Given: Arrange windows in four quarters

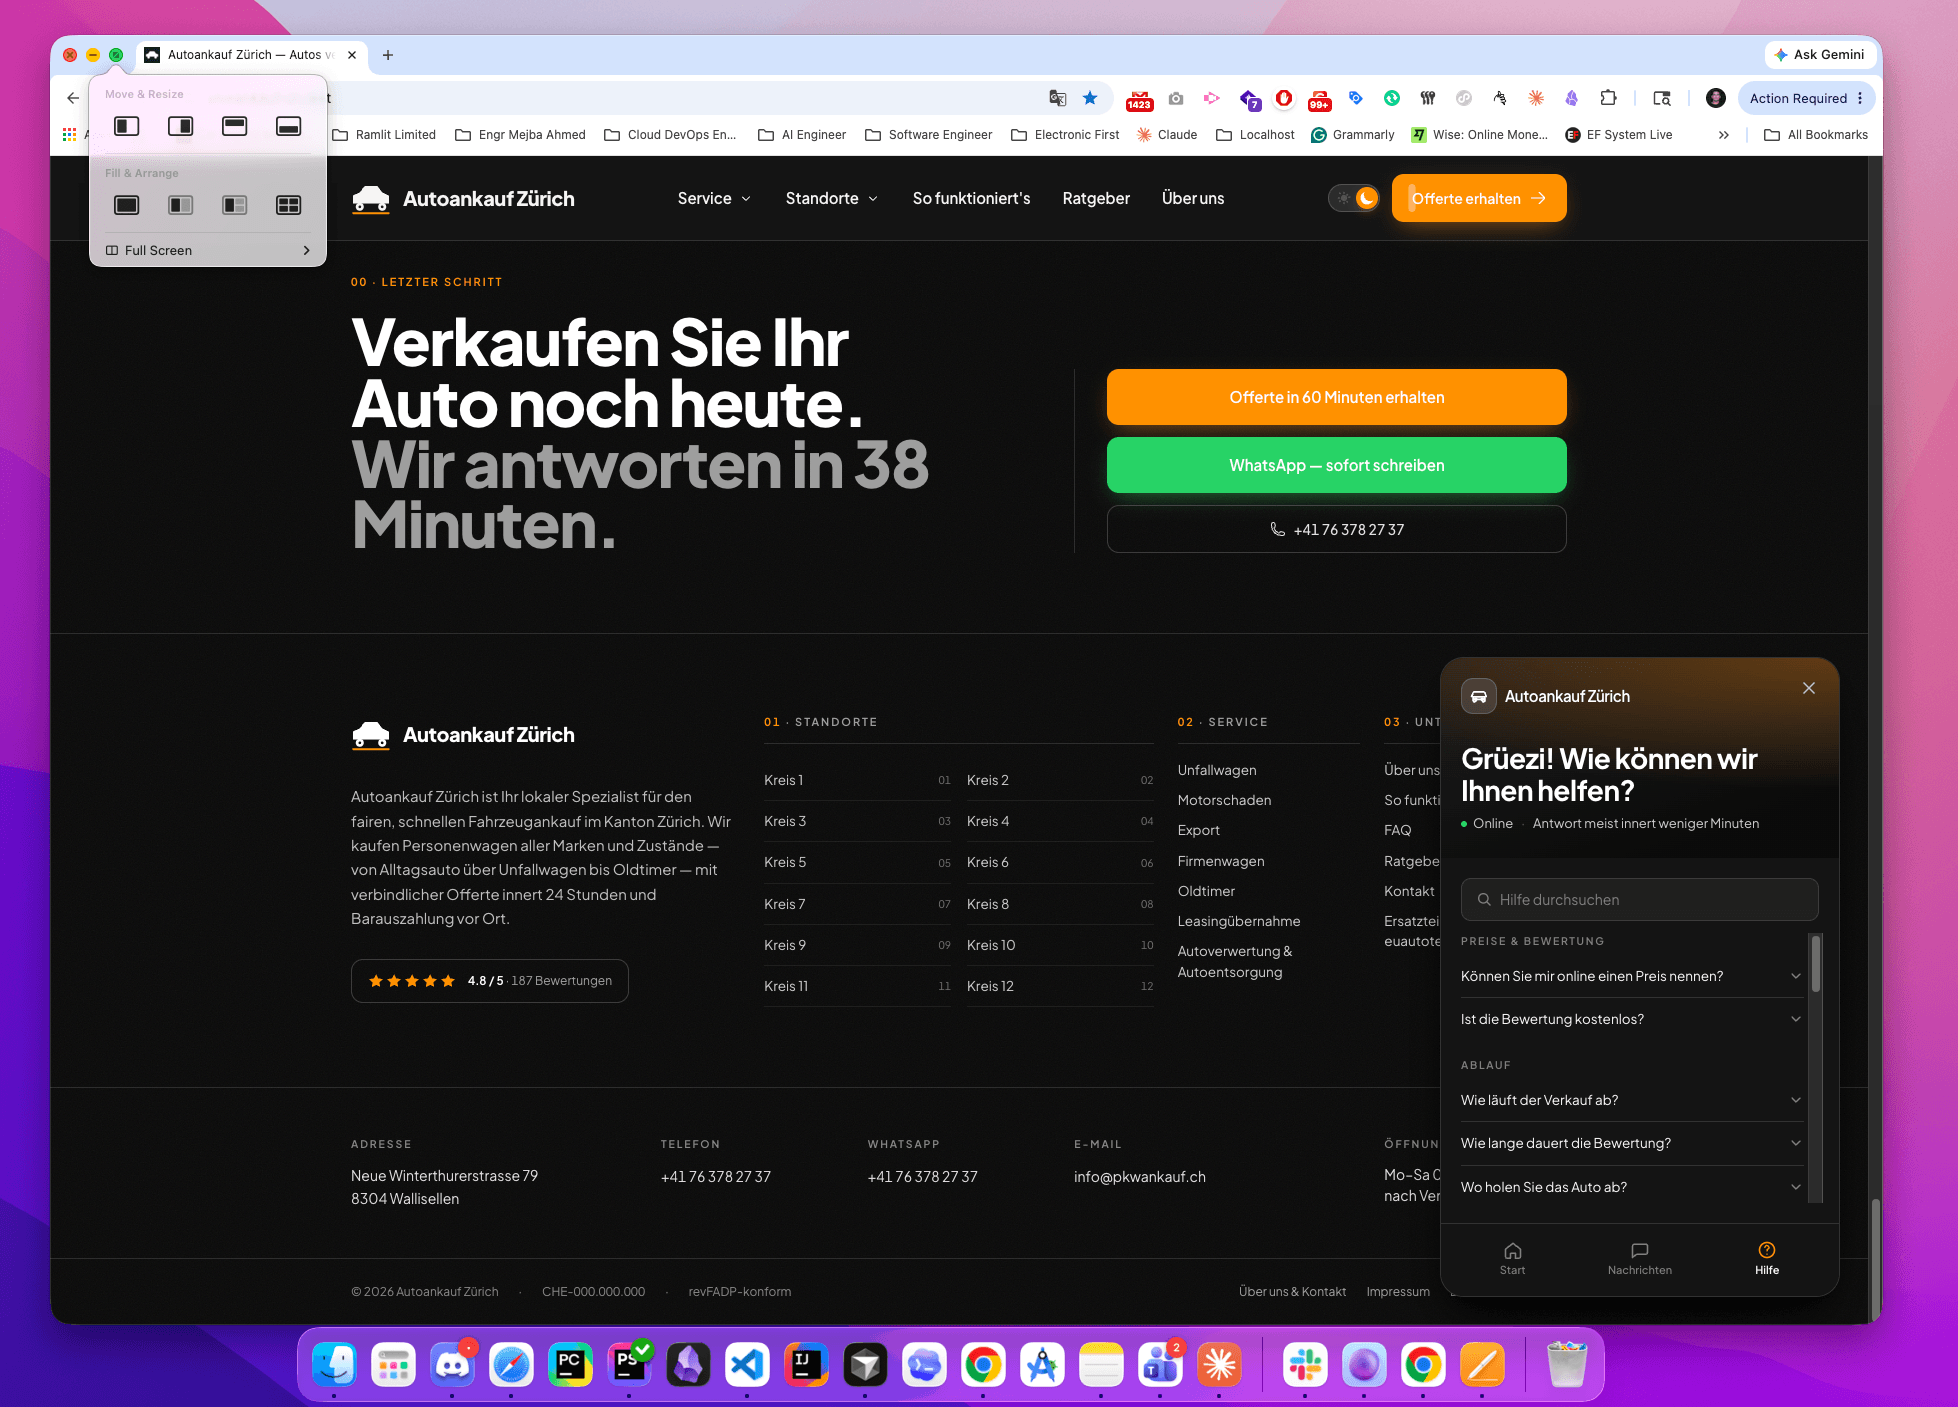Looking at the screenshot, I should pos(289,205).
